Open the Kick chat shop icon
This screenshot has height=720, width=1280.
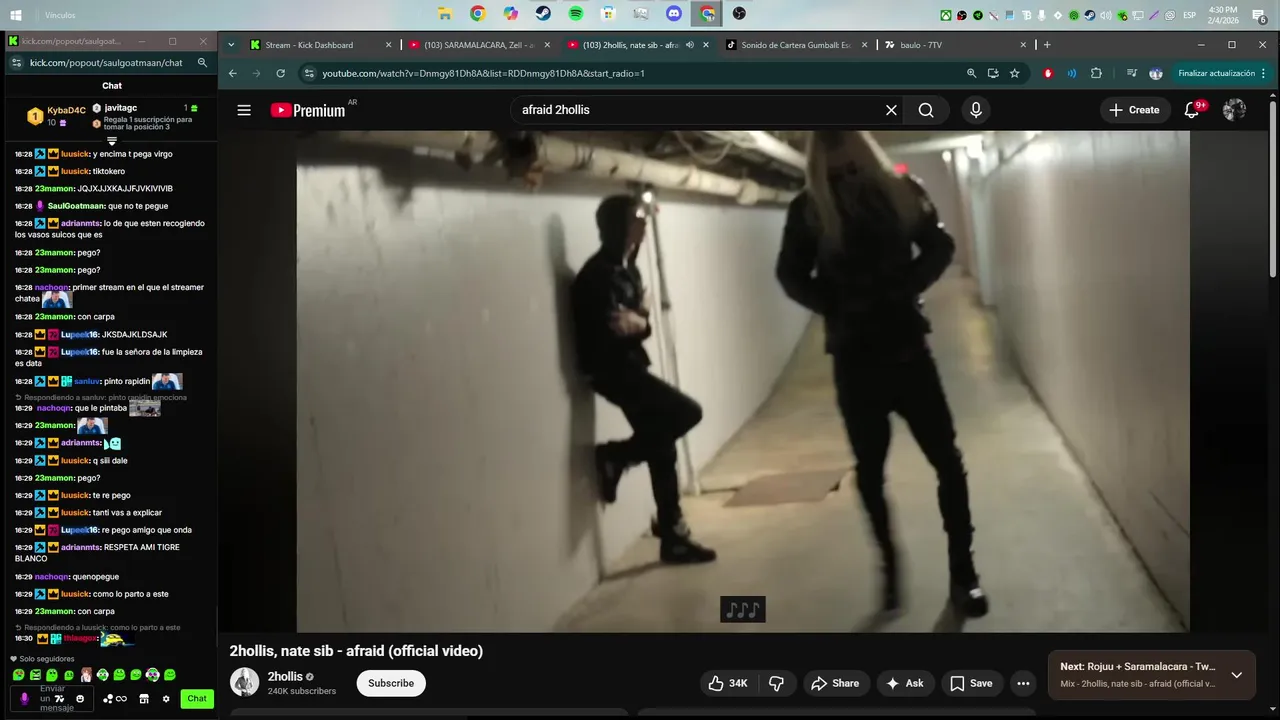(x=144, y=698)
